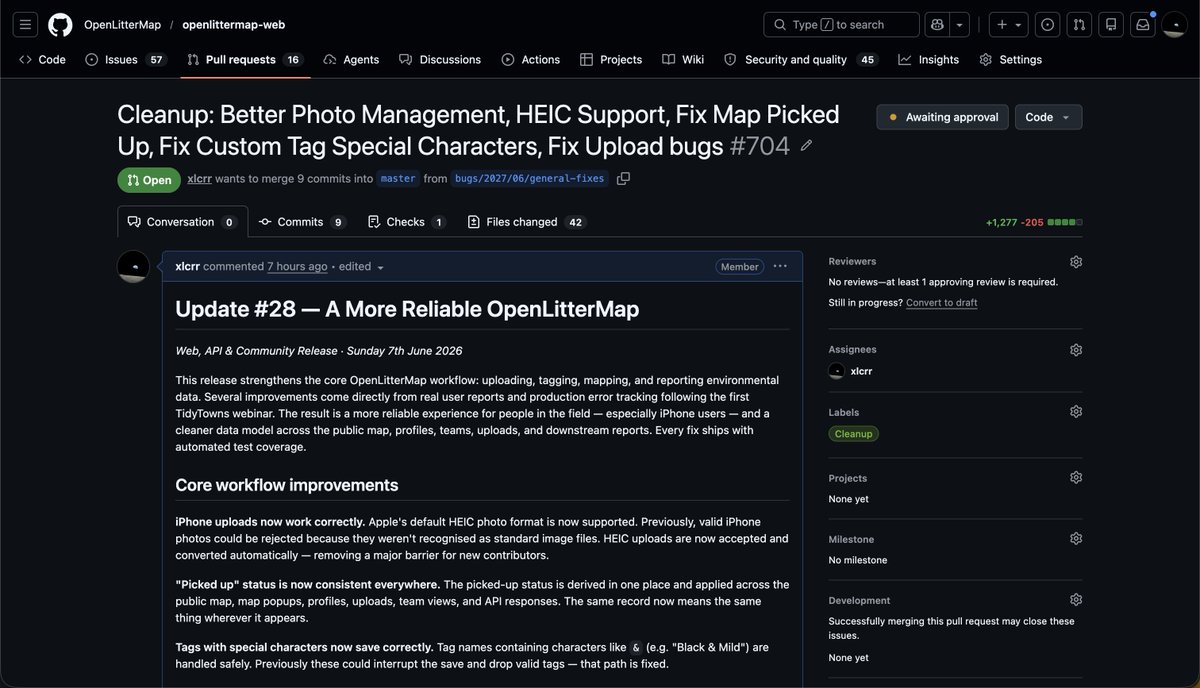Switch to the Commits tab

tap(301, 222)
